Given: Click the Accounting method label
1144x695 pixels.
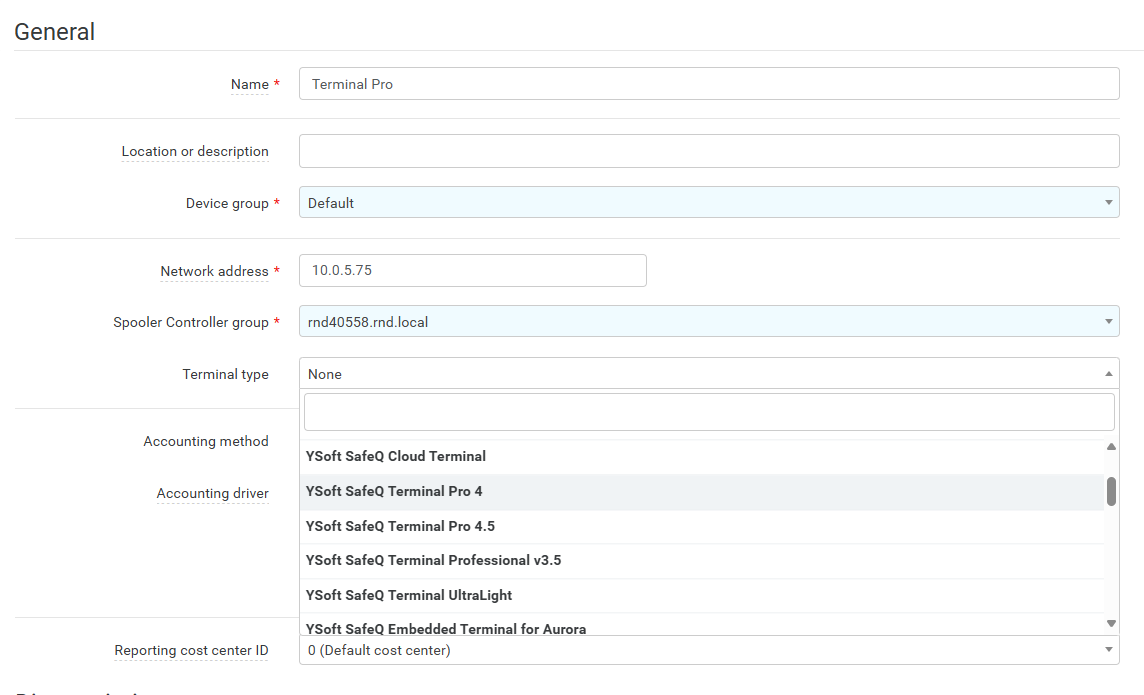Looking at the screenshot, I should pyautogui.click(x=206, y=441).
